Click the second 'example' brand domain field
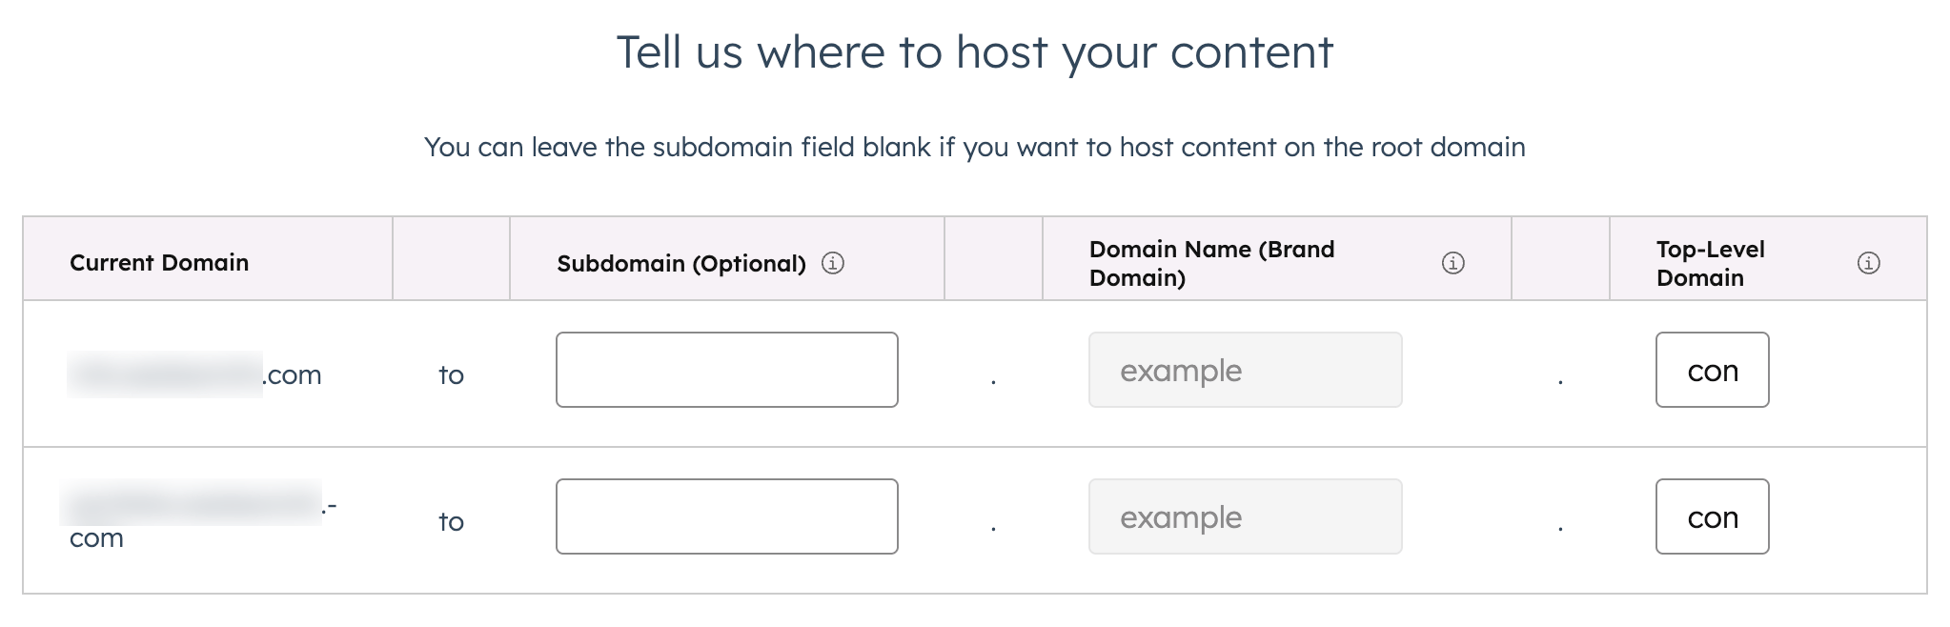 point(1244,517)
